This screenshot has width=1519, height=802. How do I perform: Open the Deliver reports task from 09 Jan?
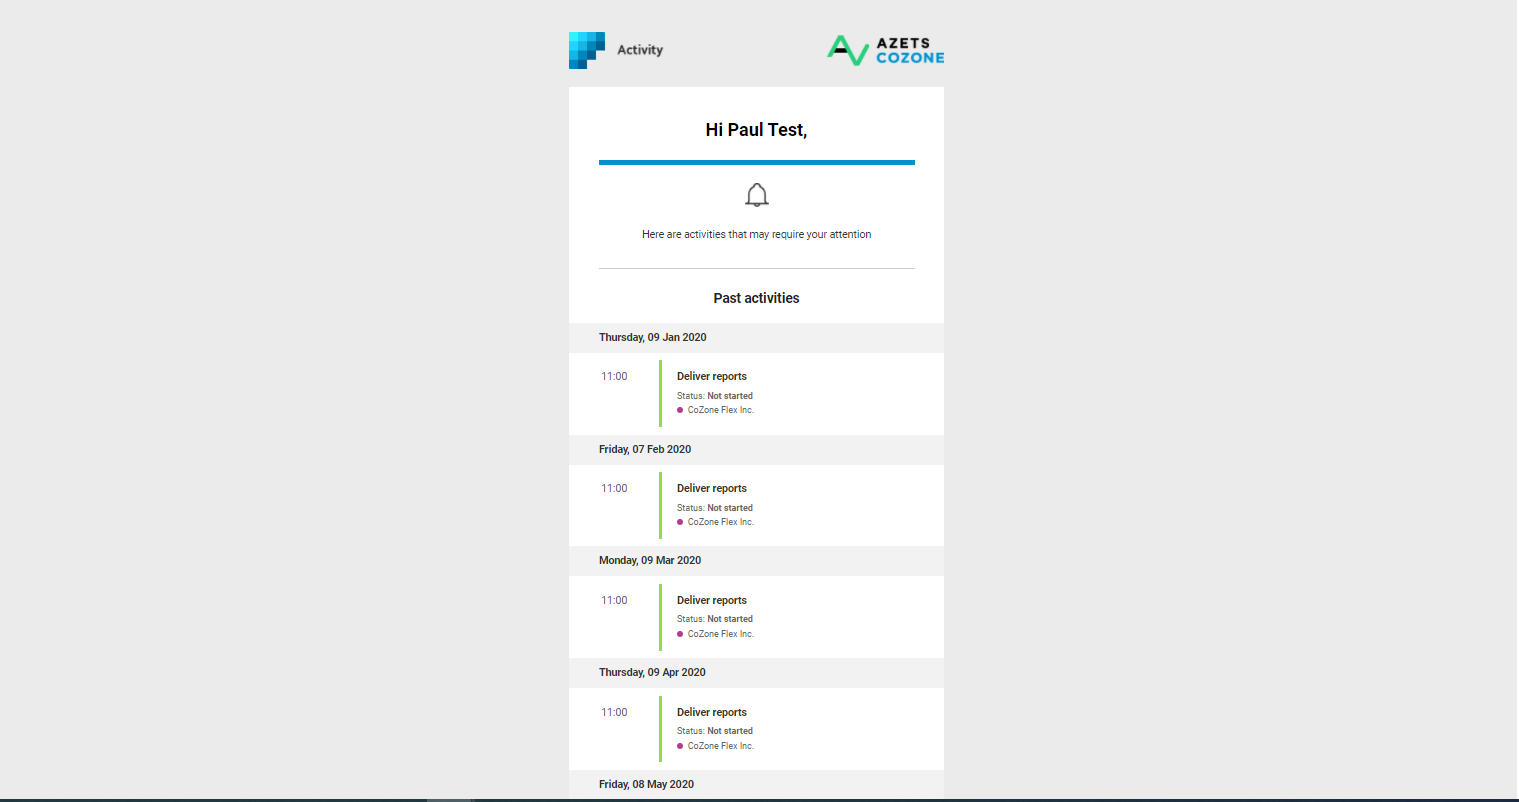click(711, 376)
